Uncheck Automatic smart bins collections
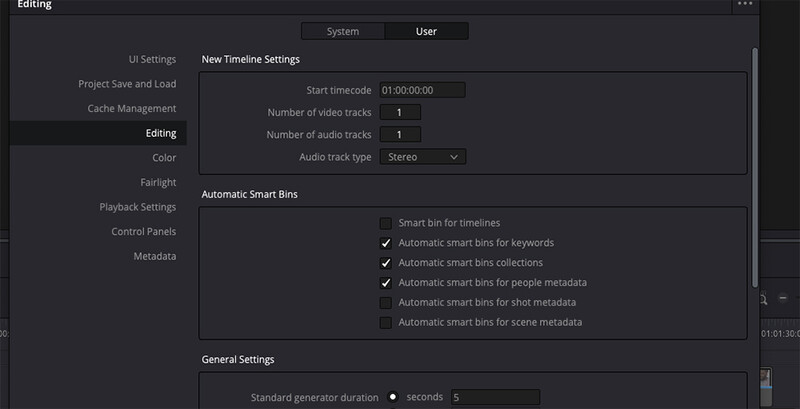 [x=386, y=263]
